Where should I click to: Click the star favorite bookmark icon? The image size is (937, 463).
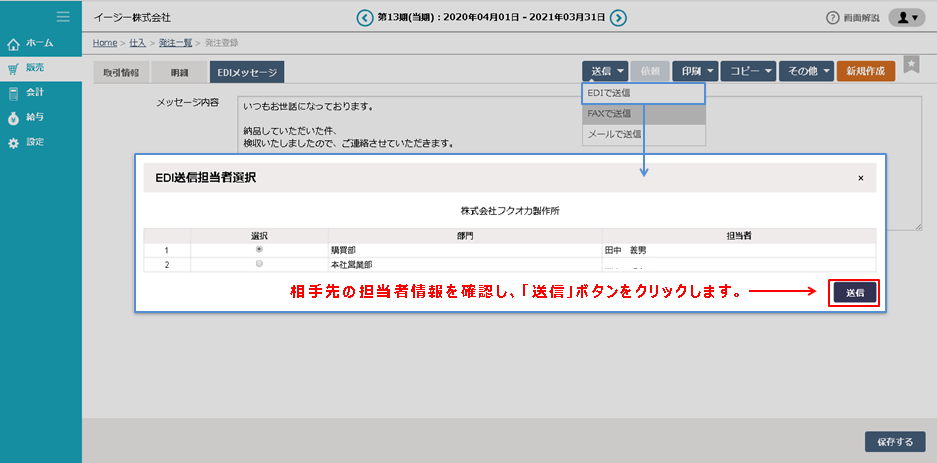point(911,64)
